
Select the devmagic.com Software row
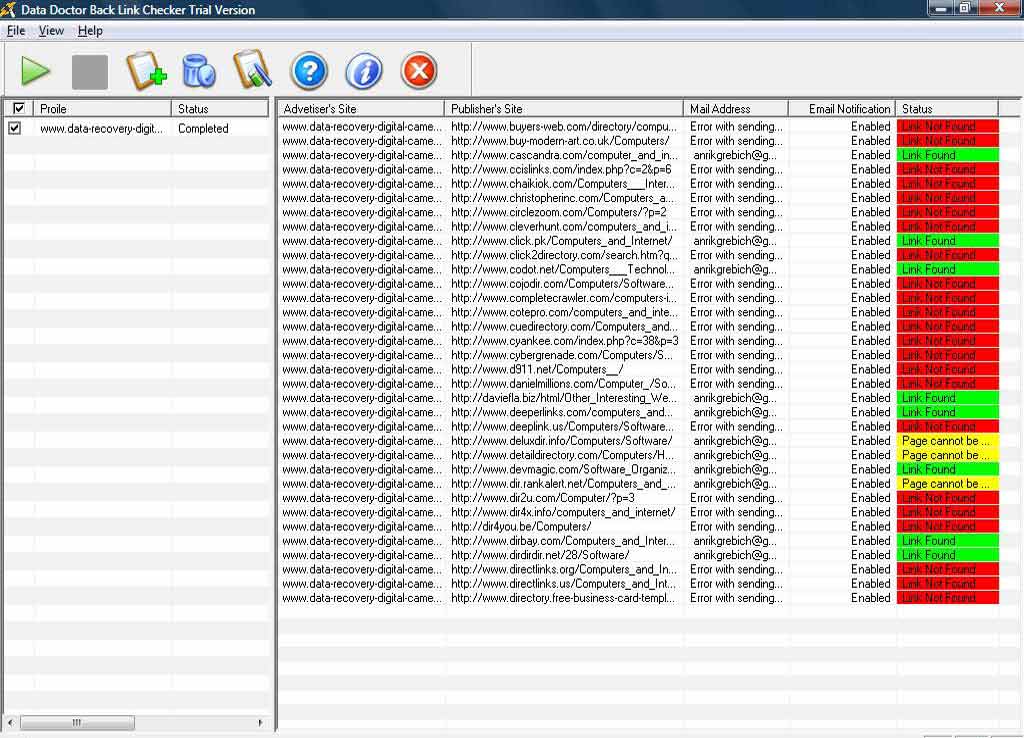[640, 470]
